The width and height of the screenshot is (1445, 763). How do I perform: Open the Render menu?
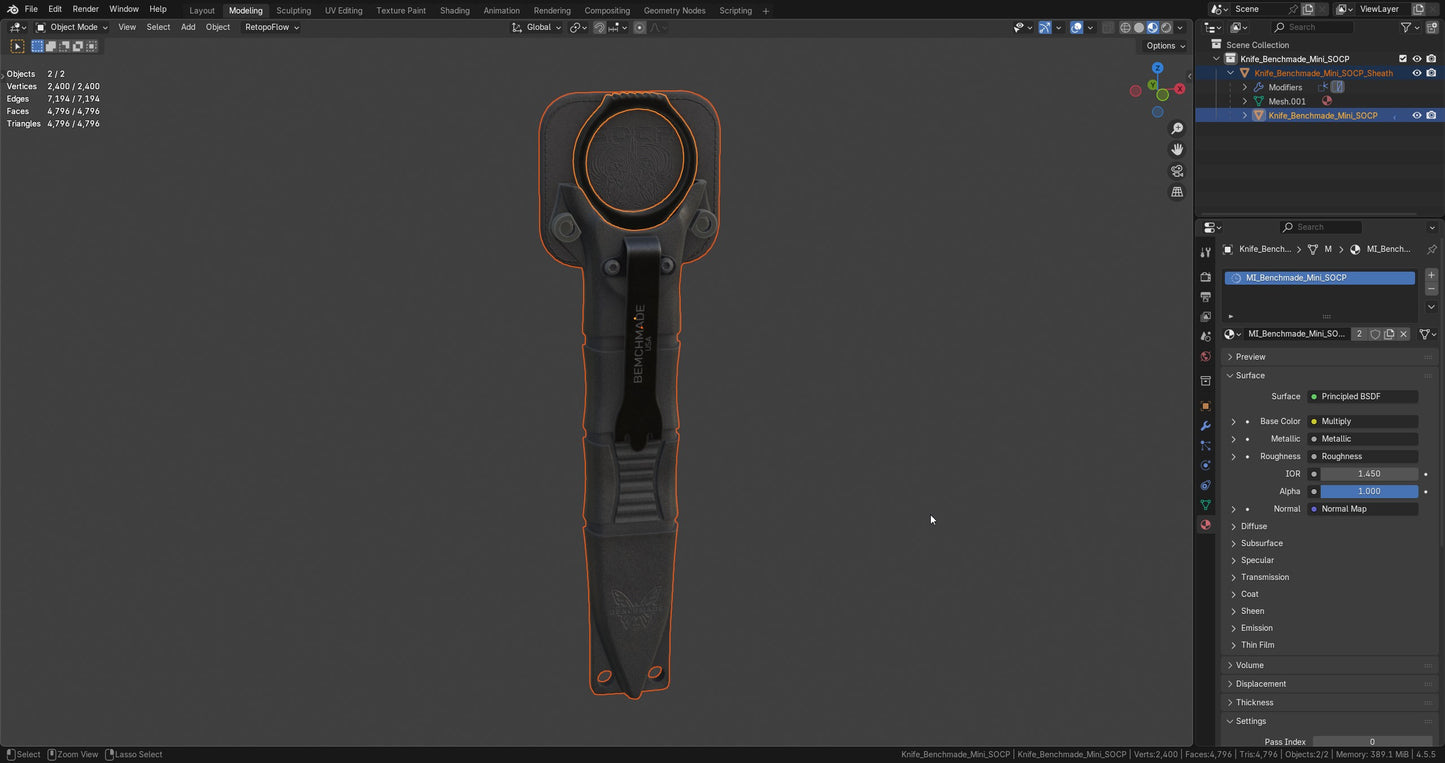point(85,9)
